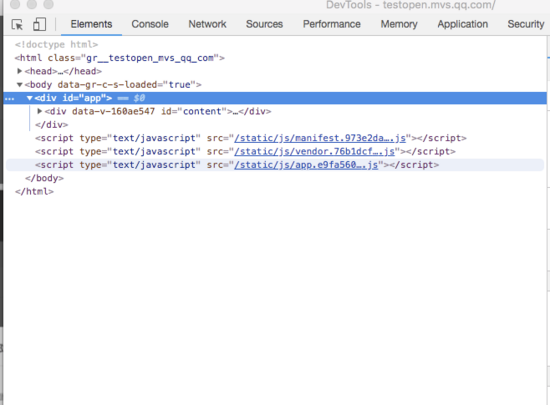Open the Application tab

point(462,24)
